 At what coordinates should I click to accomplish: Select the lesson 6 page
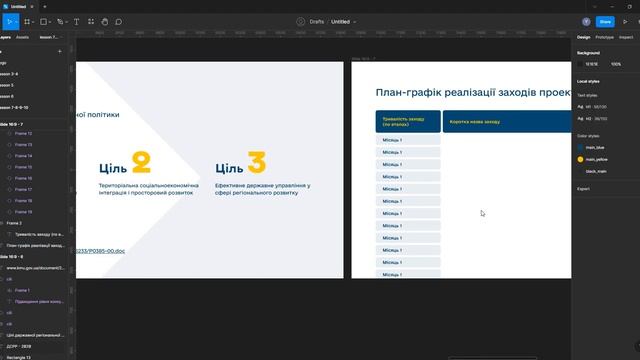pos(7,96)
